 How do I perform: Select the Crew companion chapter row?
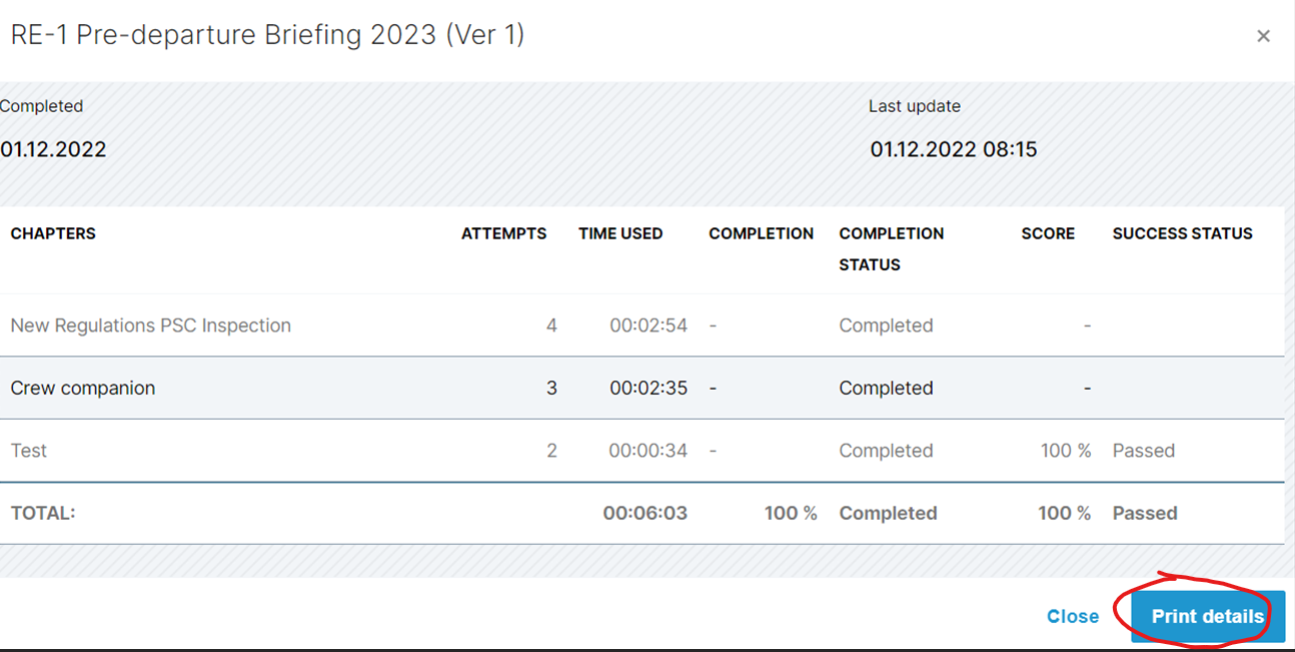point(642,388)
